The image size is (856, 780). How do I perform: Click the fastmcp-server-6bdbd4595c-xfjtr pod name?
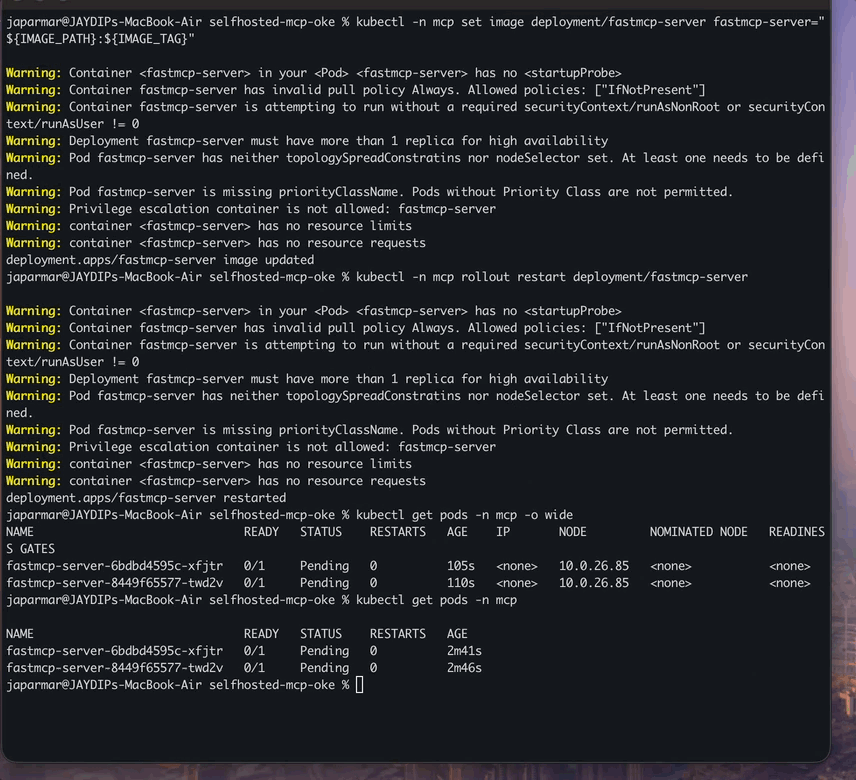(x=110, y=565)
